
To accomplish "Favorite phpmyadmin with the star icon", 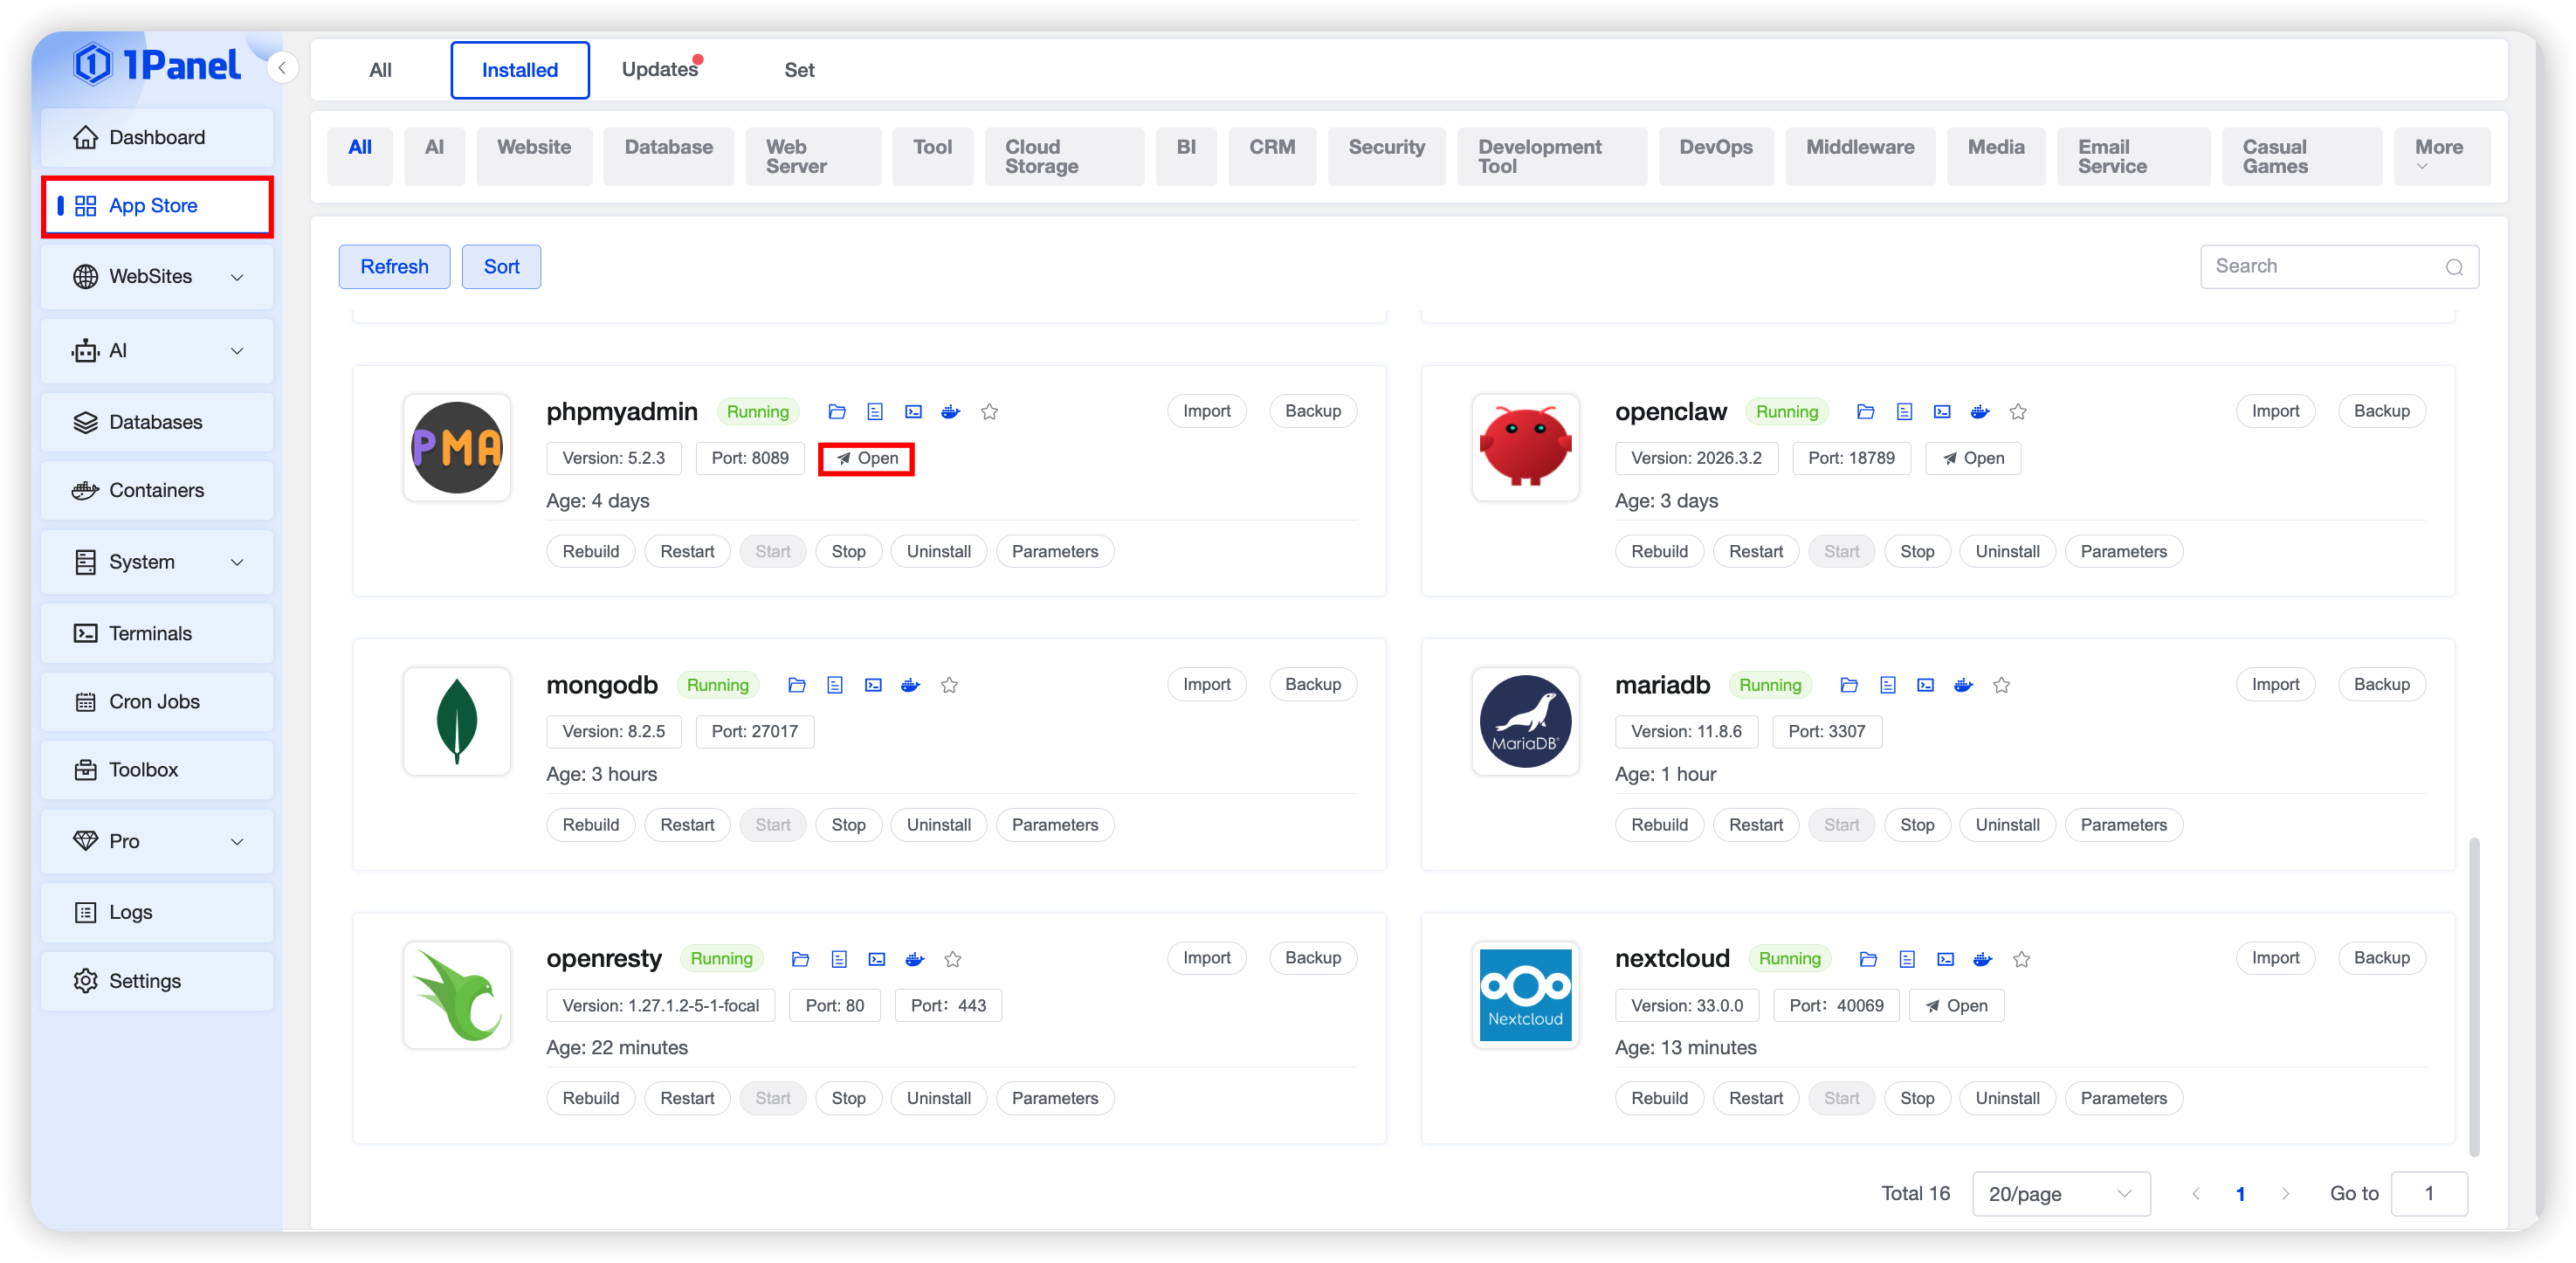I will (989, 412).
